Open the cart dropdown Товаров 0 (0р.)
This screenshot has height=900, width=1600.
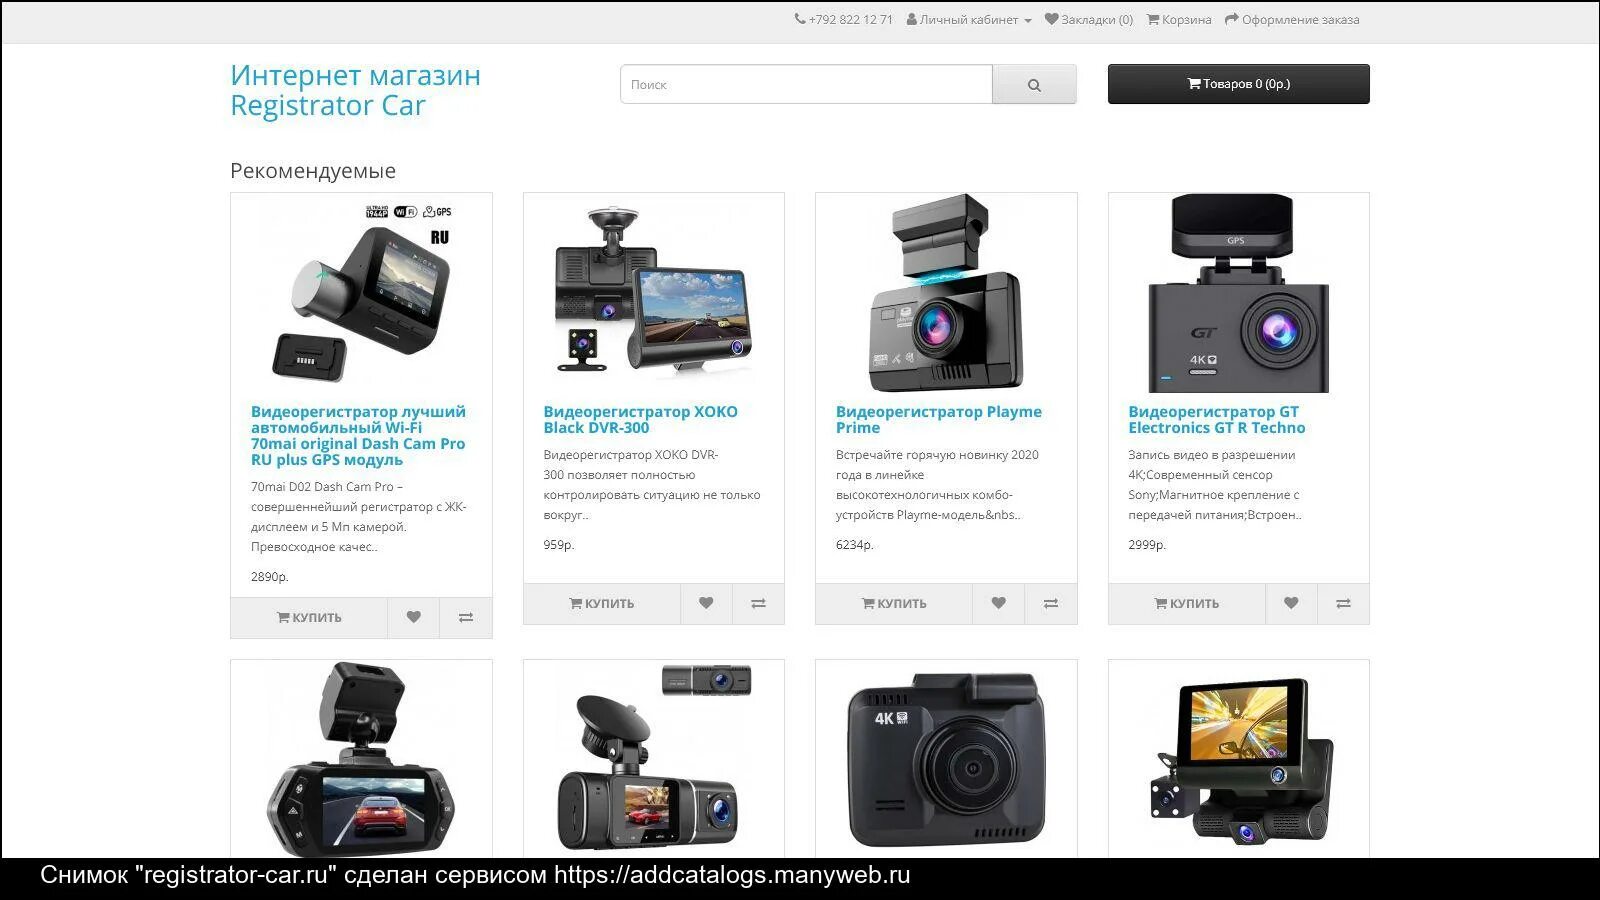tap(1238, 84)
